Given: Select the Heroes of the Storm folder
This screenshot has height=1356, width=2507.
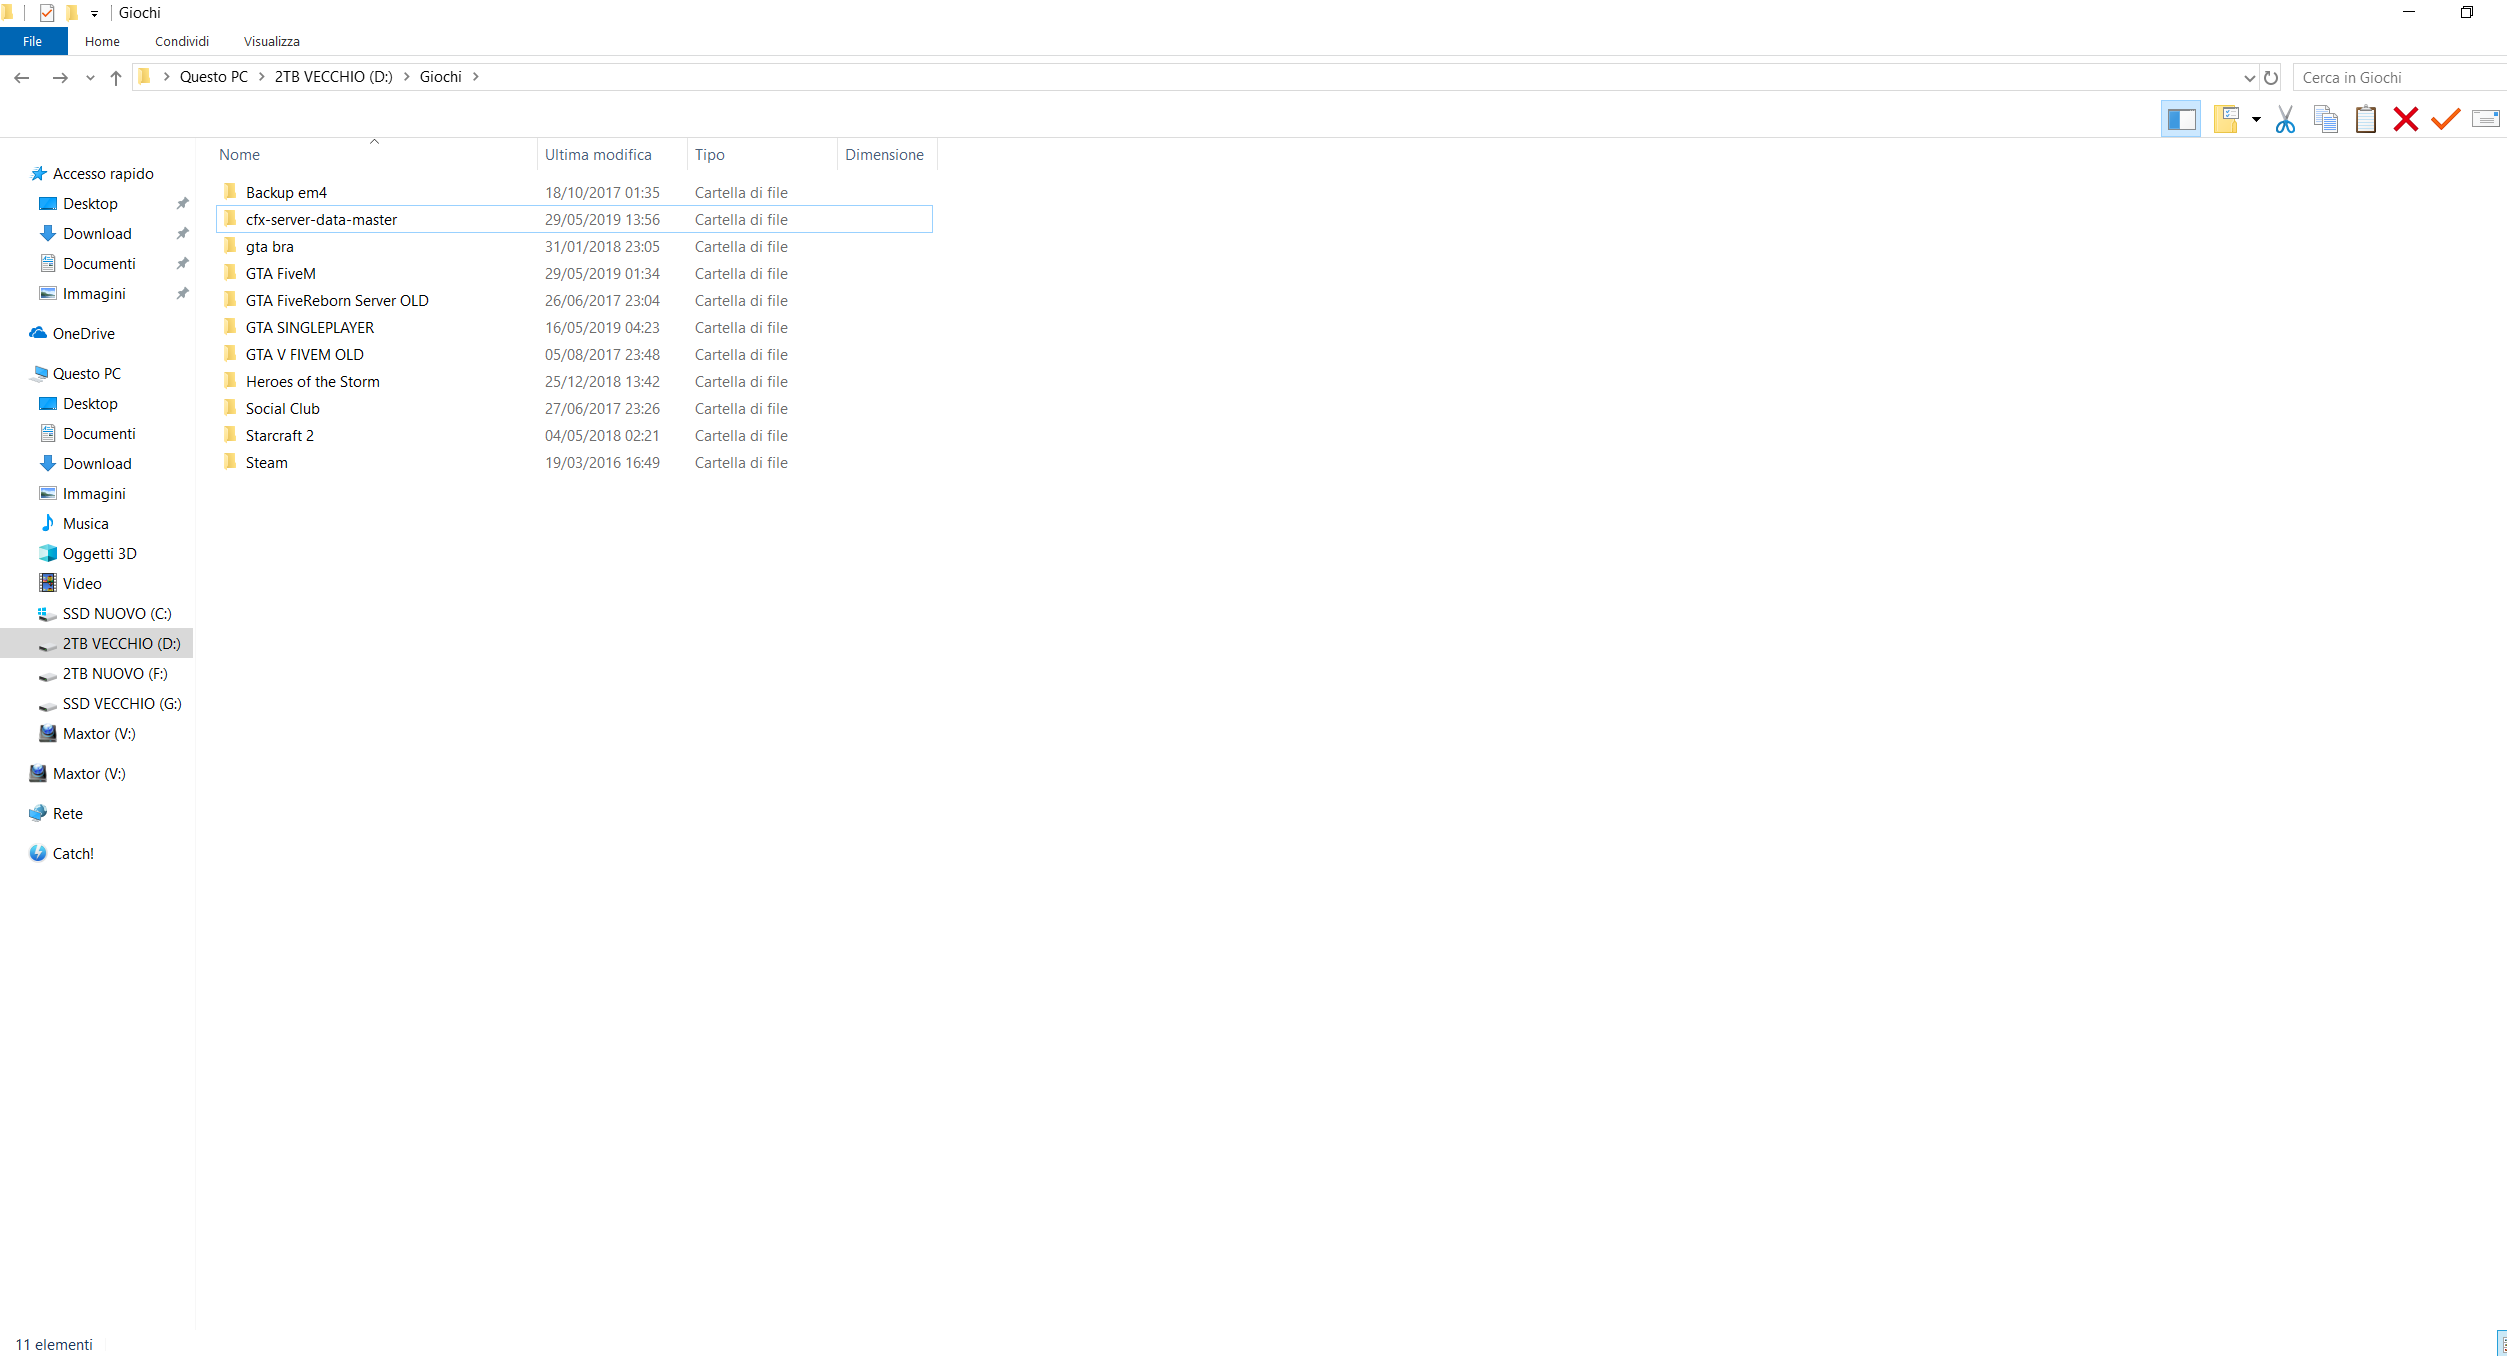Looking at the screenshot, I should tap(312, 382).
